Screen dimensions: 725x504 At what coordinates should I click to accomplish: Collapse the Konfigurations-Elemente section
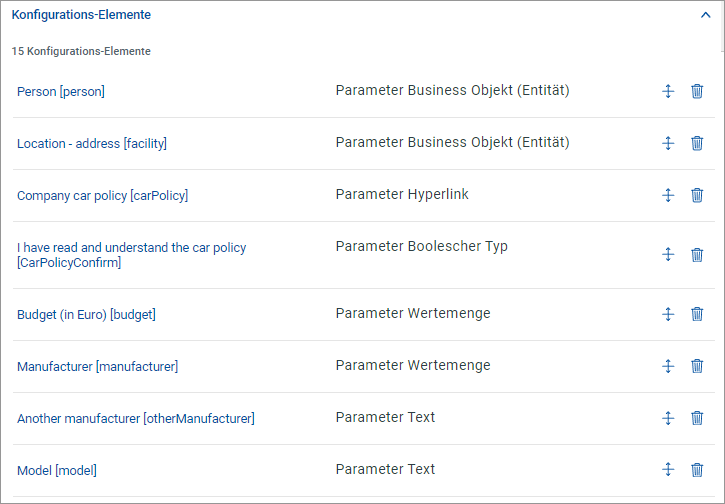706,15
